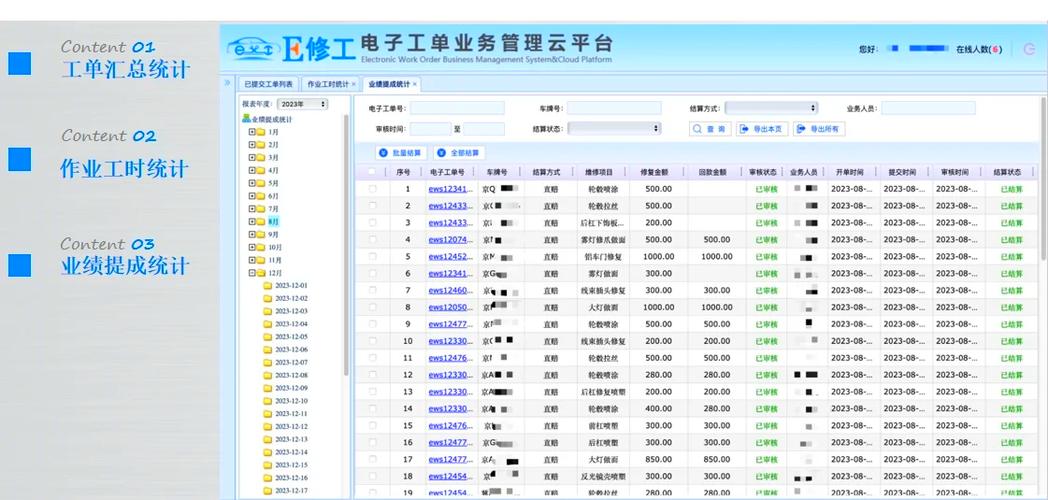Check the checkbox for row 3
The width and height of the screenshot is (1048, 500).
[372, 223]
